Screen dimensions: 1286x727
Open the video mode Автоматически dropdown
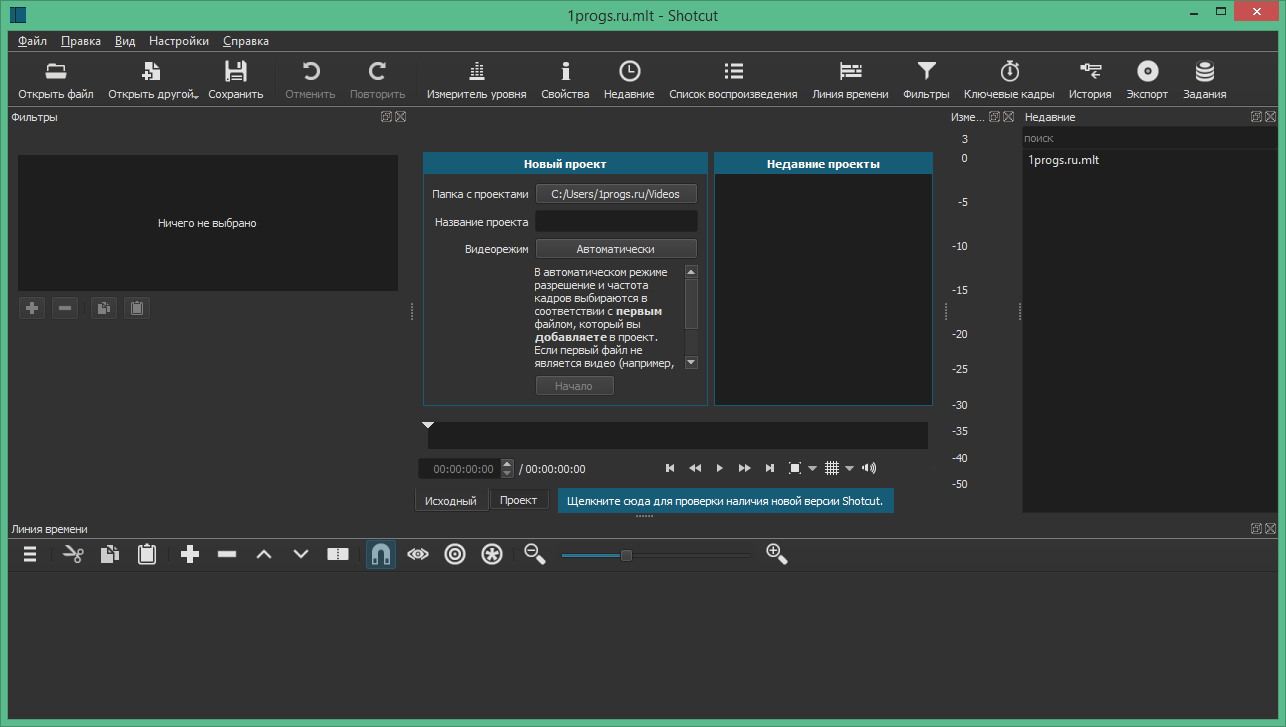pos(616,249)
